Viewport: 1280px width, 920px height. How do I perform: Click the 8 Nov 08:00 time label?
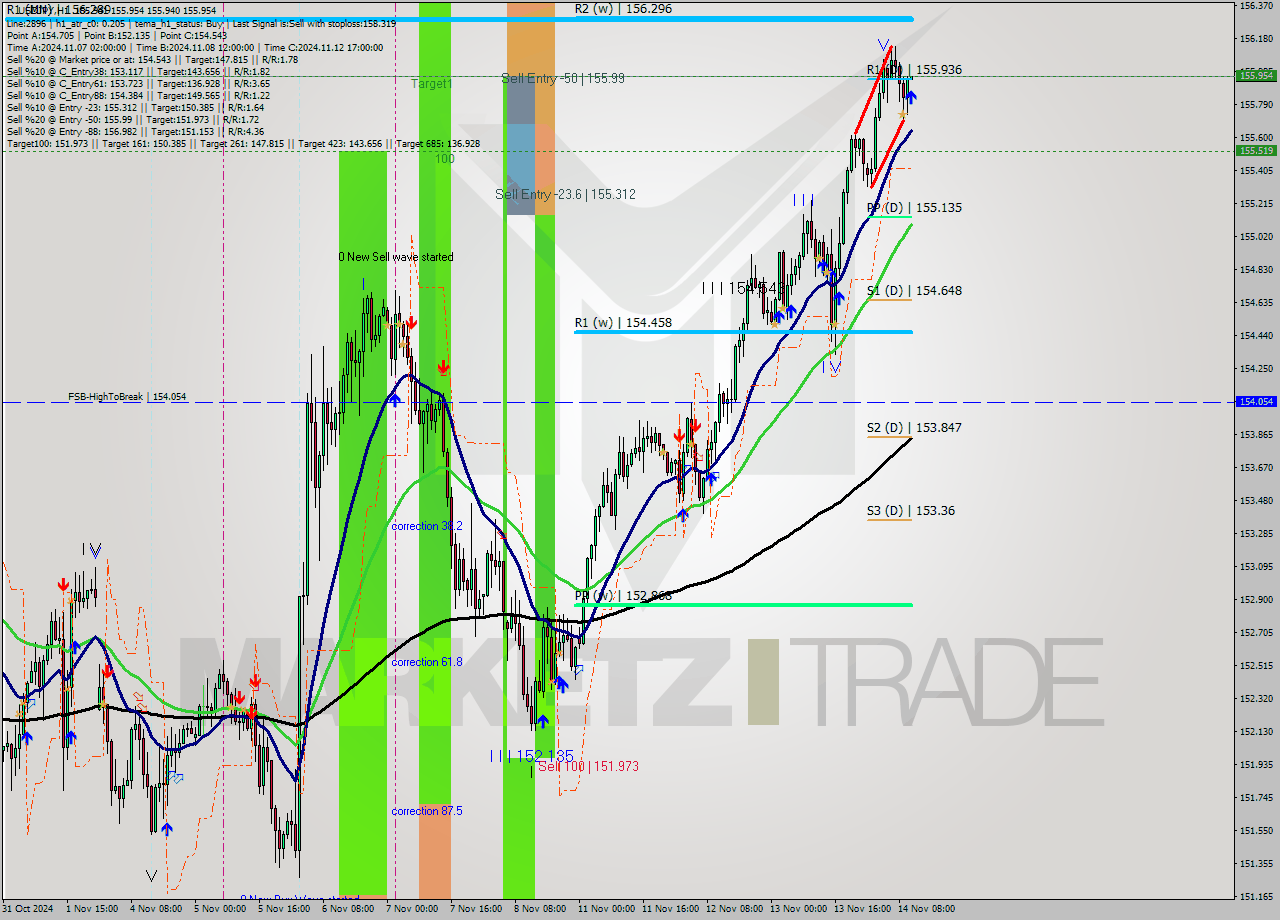[x=540, y=909]
